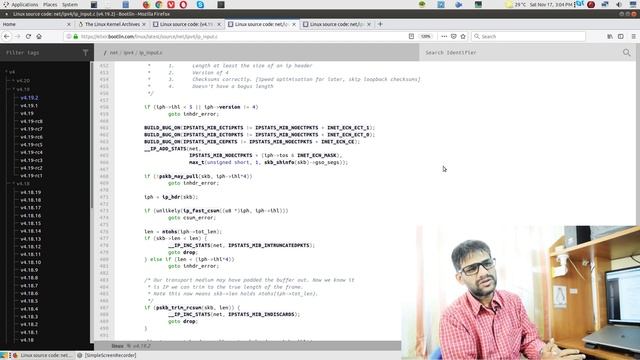This screenshot has width=640, height=360.
Task: Select version v4.18.19 in the tree
Action: [x=31, y=192]
